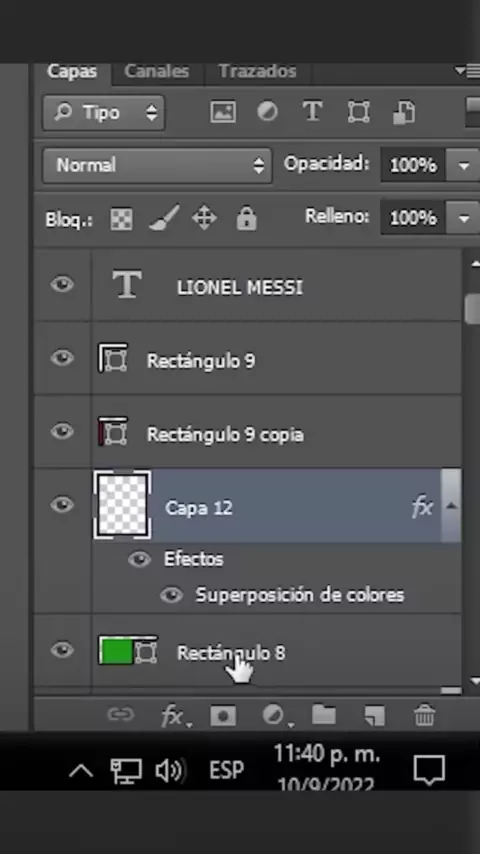This screenshot has width=480, height=854.
Task: Open the Opacidad percentage dropdown arrow
Action: pos(464,165)
